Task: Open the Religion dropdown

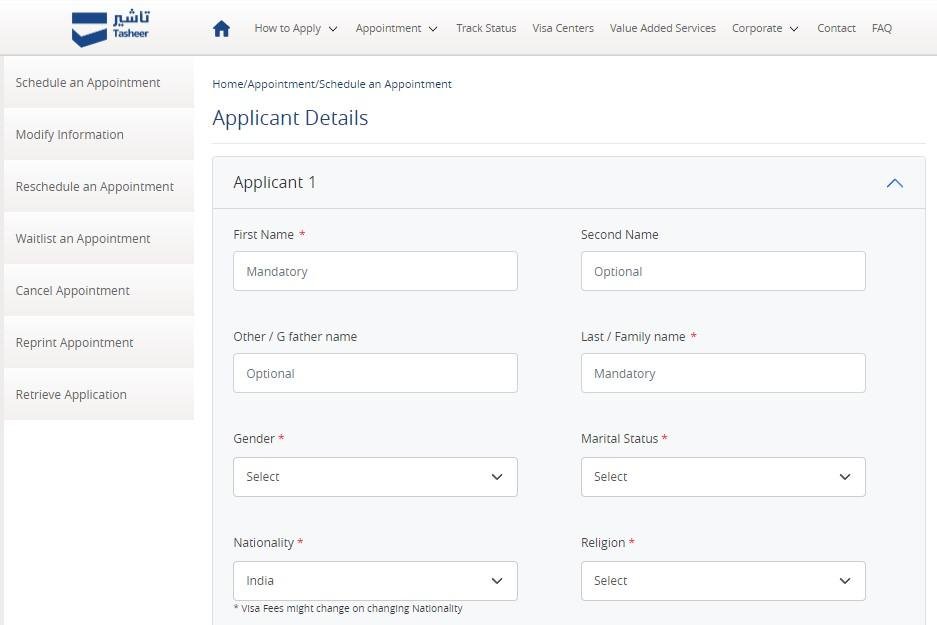Action: pos(723,581)
